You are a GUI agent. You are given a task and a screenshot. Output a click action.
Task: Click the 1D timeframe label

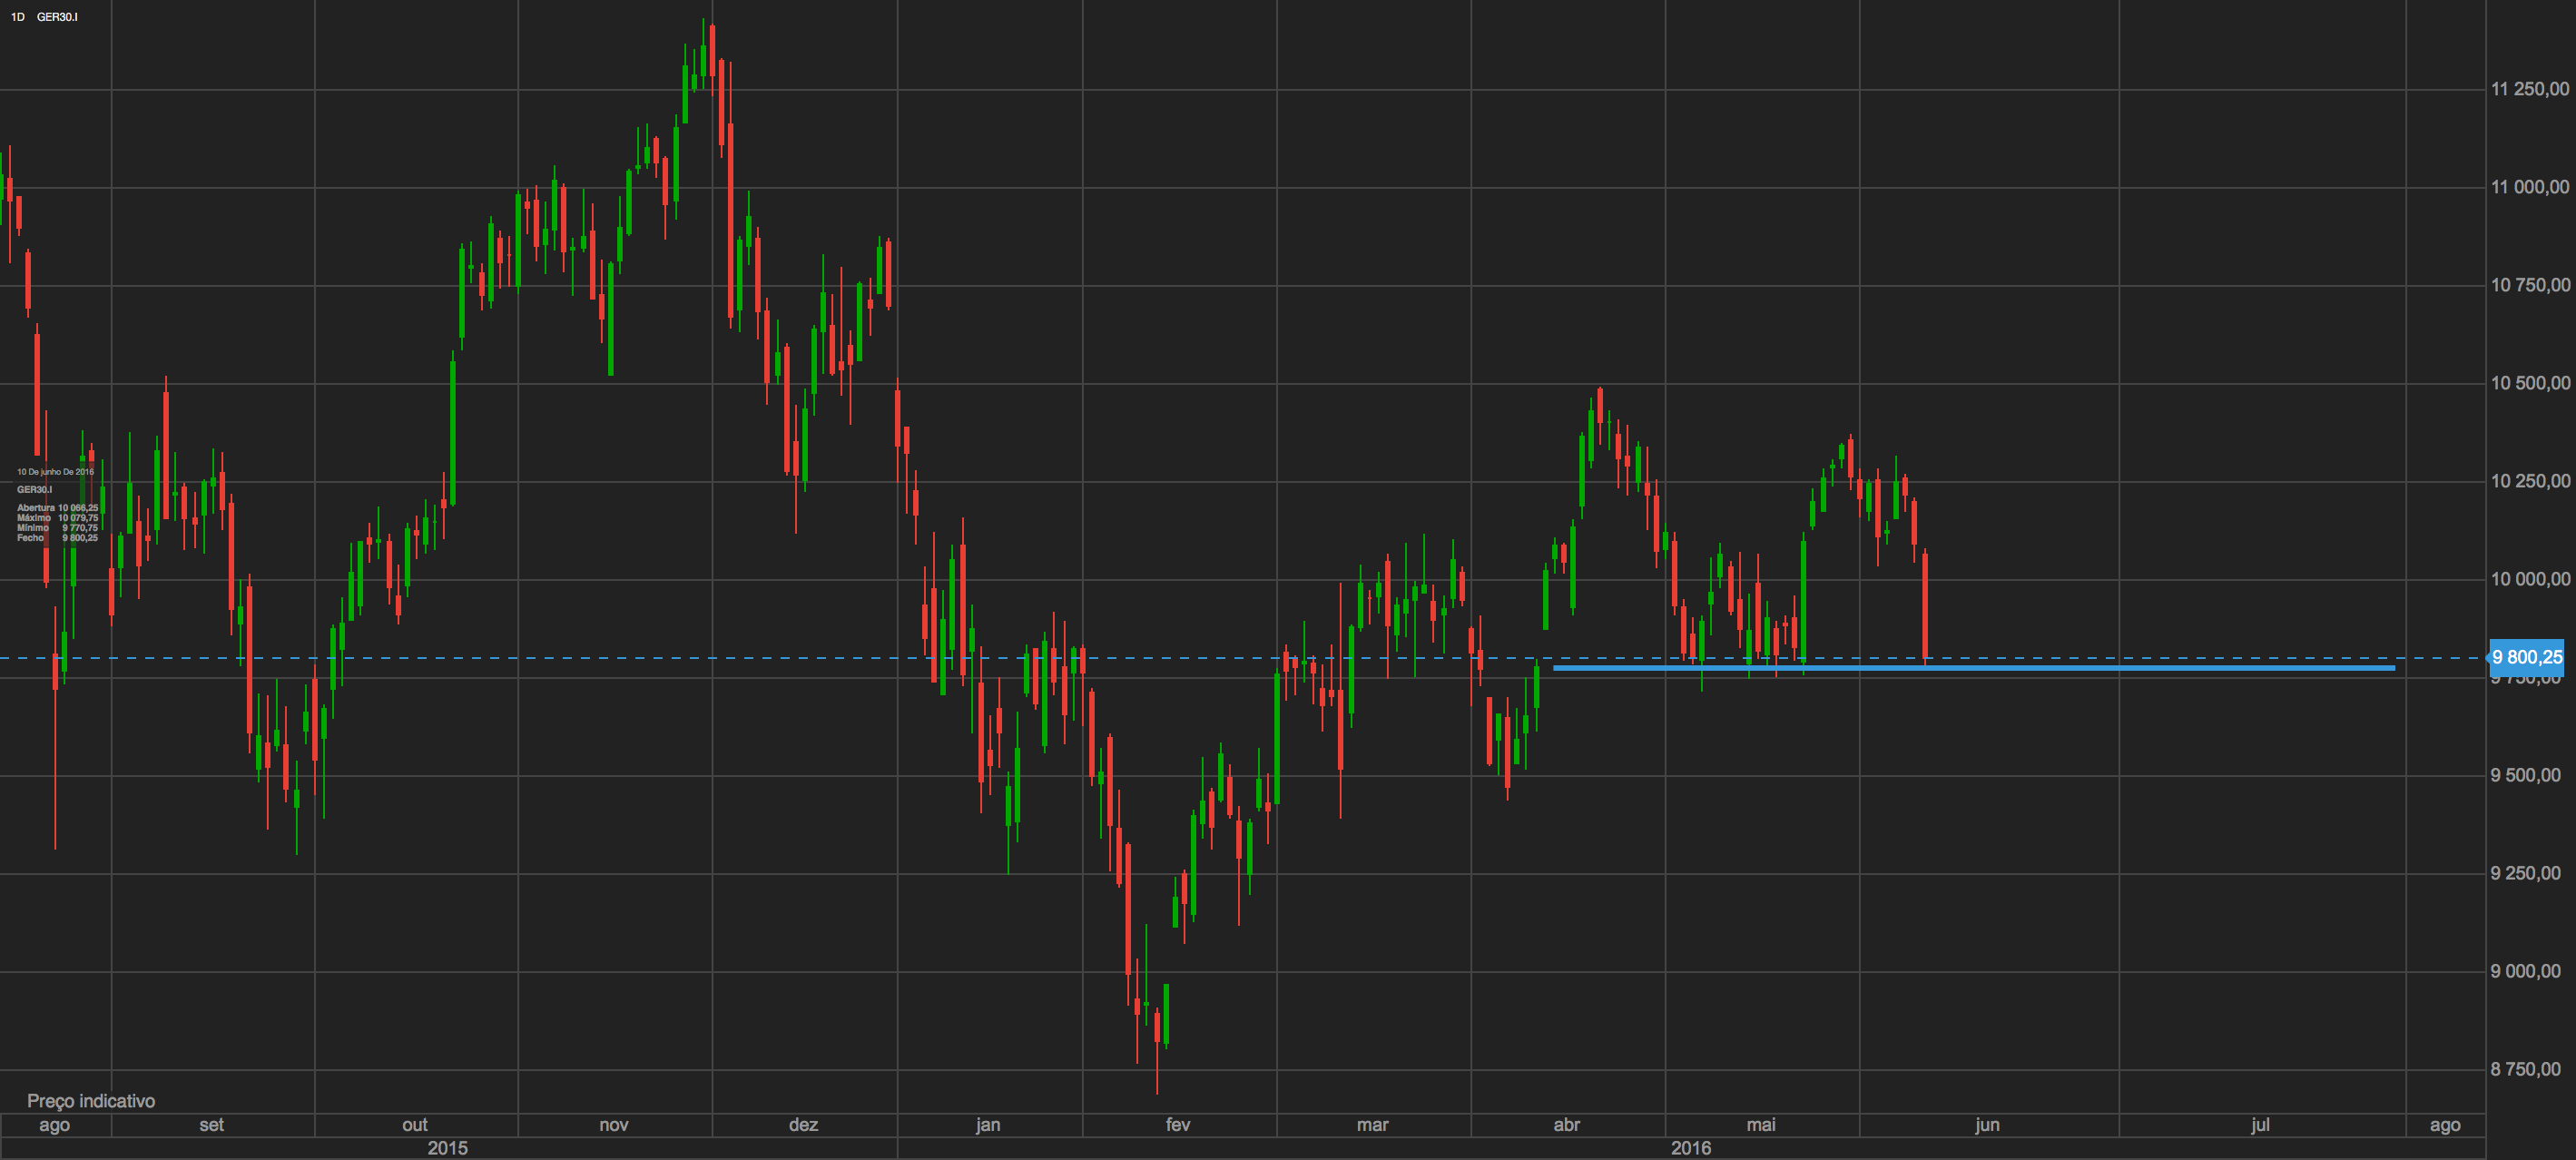17,17
